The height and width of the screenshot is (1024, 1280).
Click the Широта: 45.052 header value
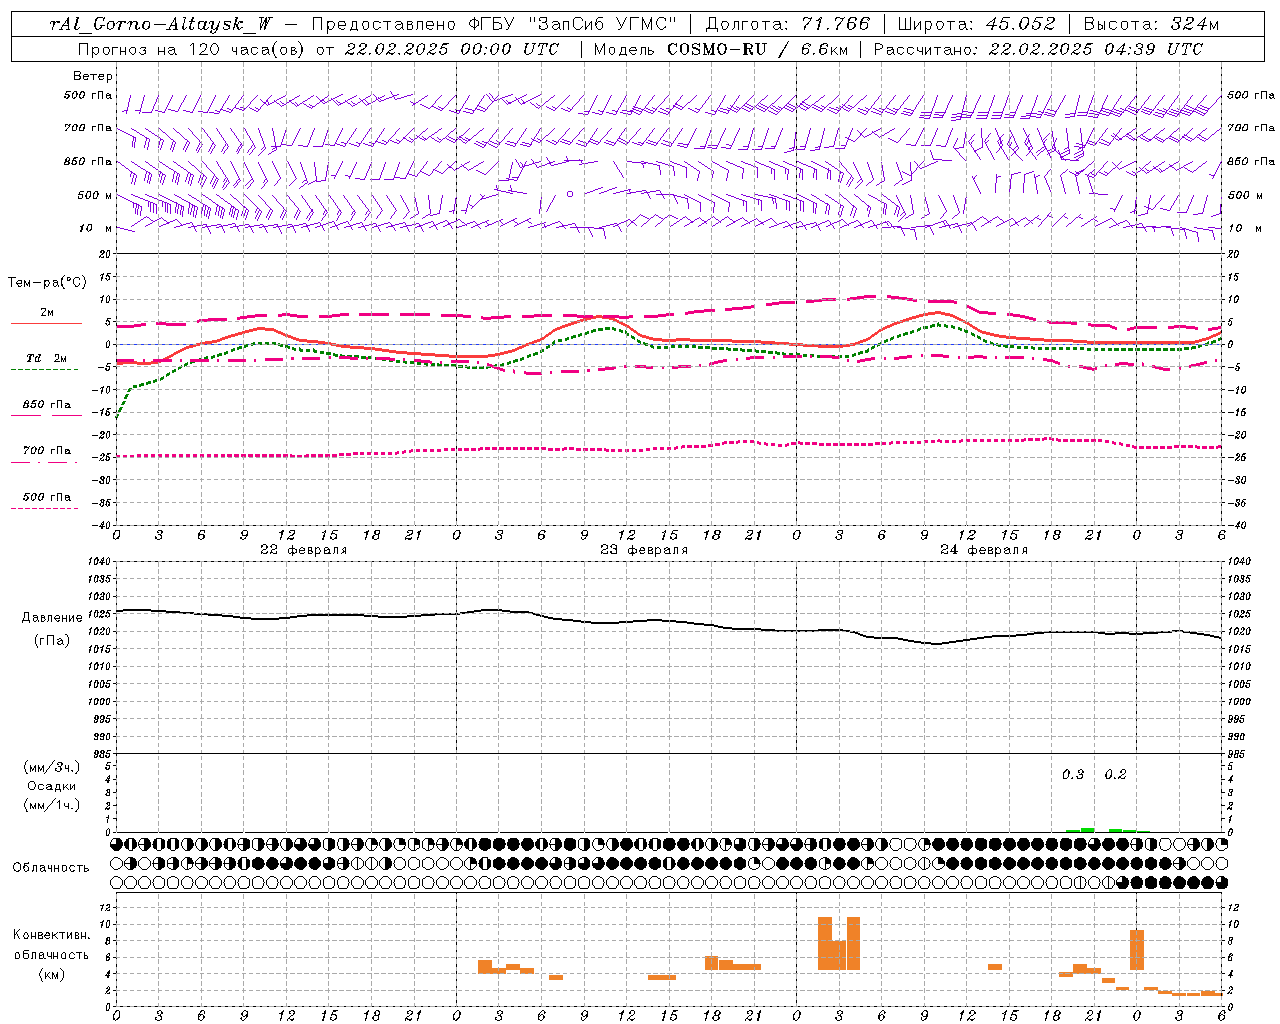coord(977,25)
